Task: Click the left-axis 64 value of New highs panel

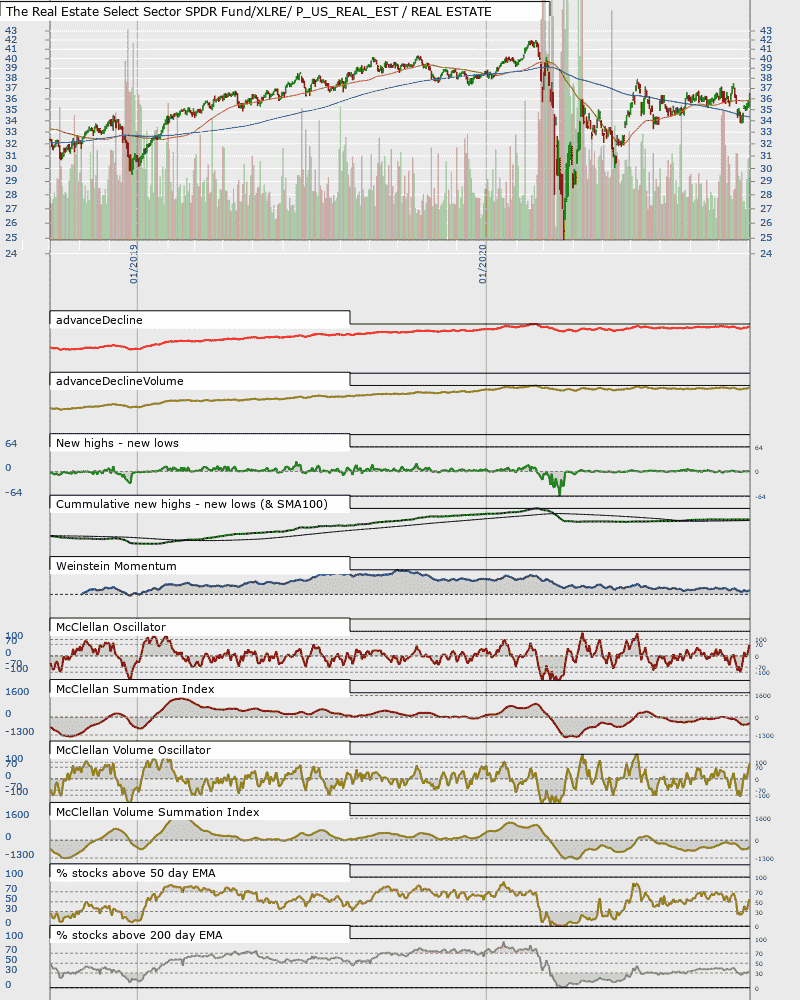Action: pyautogui.click(x=11, y=443)
